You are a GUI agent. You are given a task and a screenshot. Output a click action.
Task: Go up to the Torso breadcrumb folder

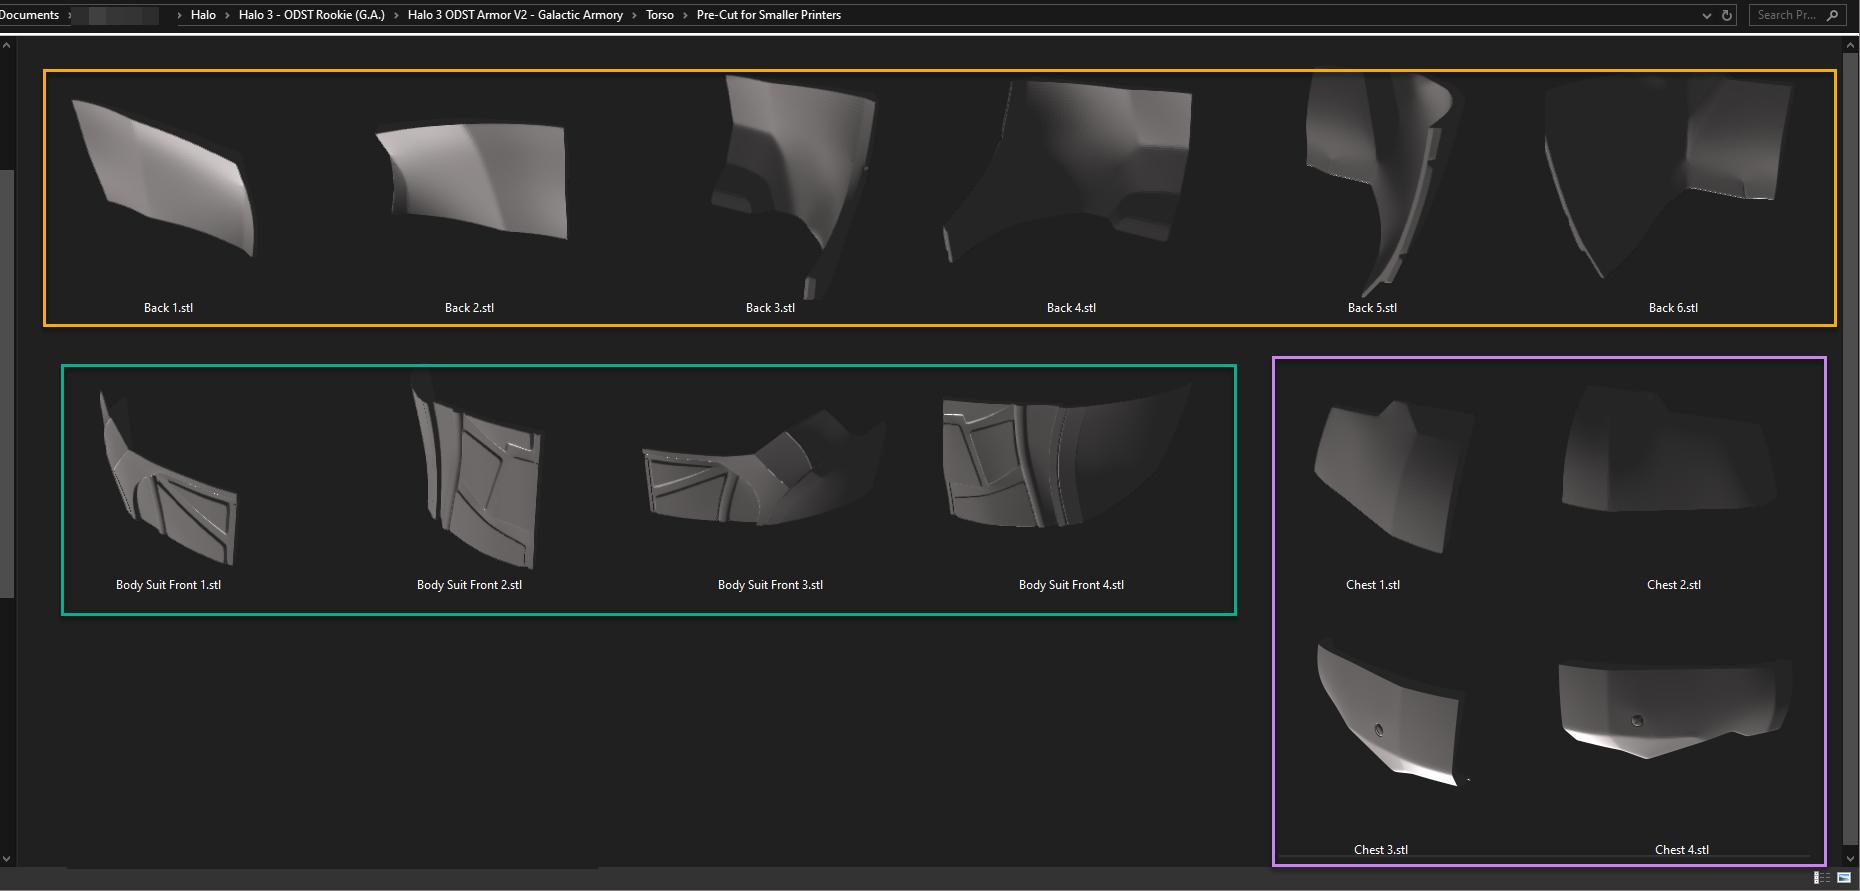click(x=660, y=15)
